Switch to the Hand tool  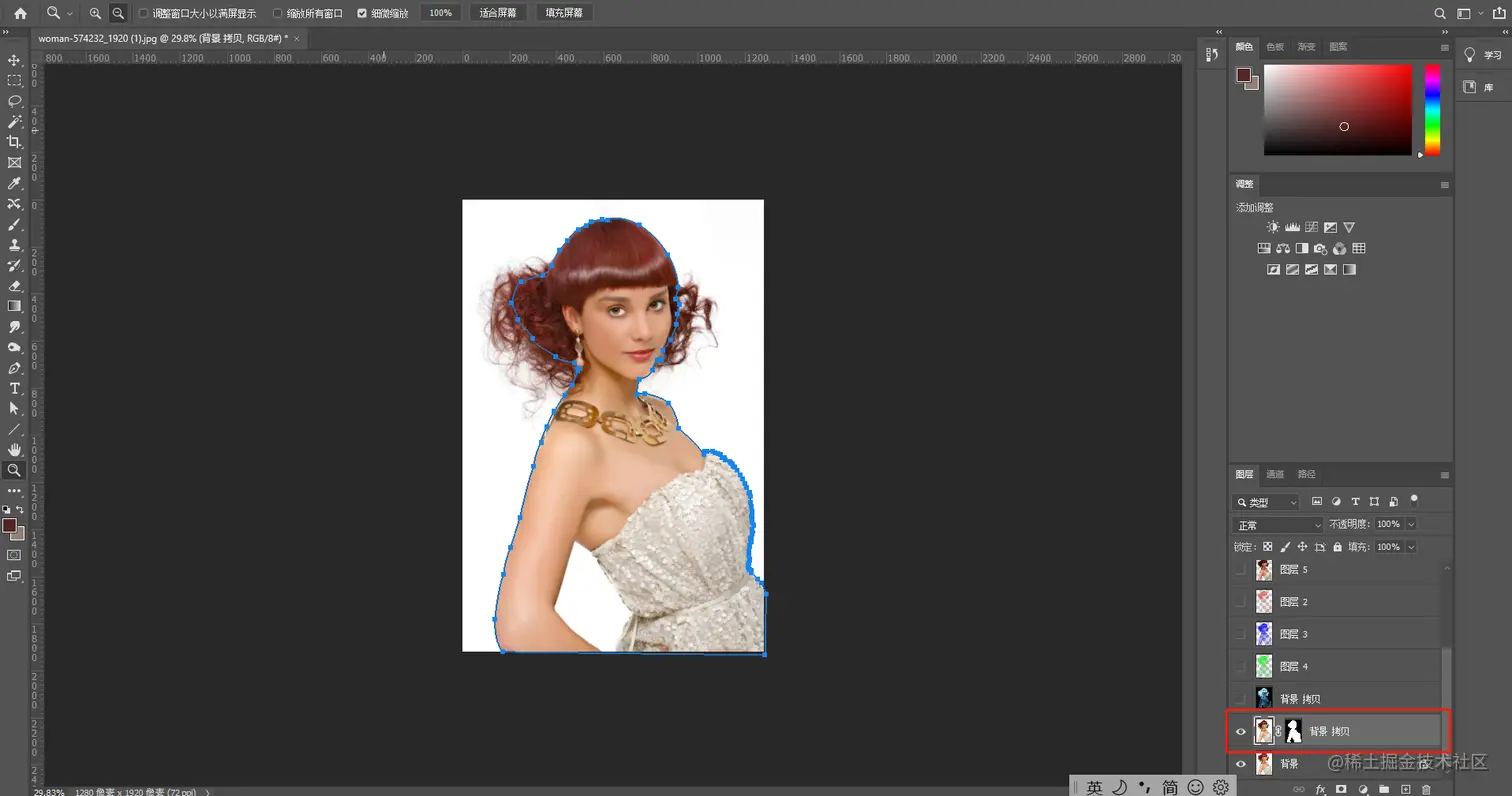point(14,450)
